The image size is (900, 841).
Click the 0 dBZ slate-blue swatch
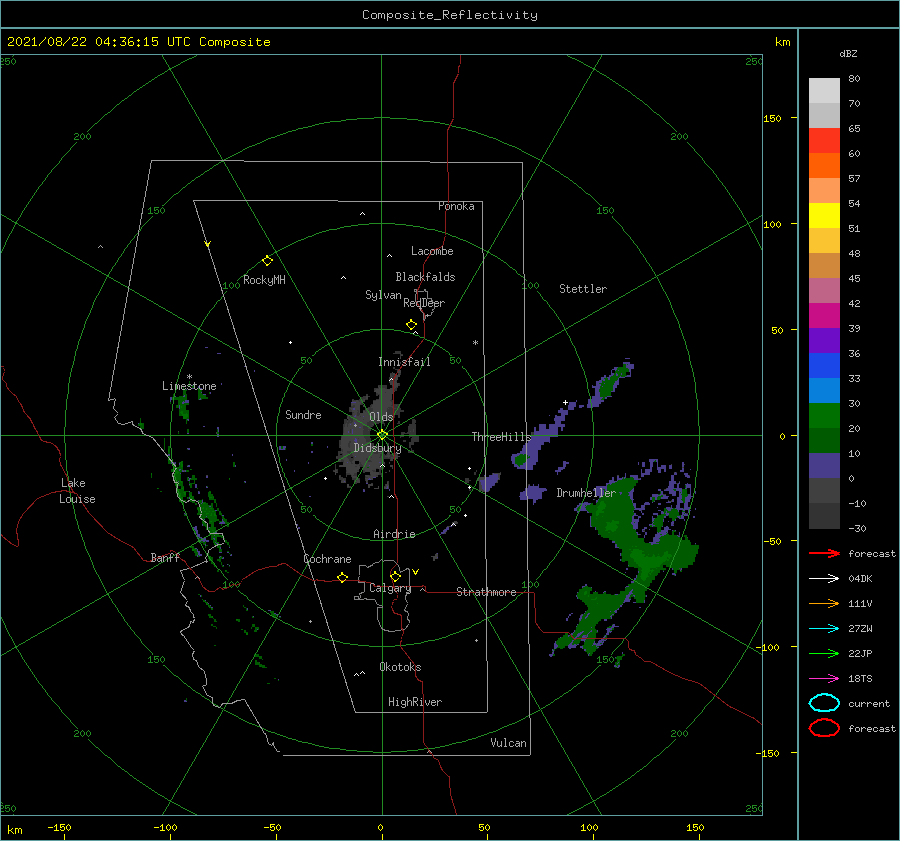click(824, 465)
